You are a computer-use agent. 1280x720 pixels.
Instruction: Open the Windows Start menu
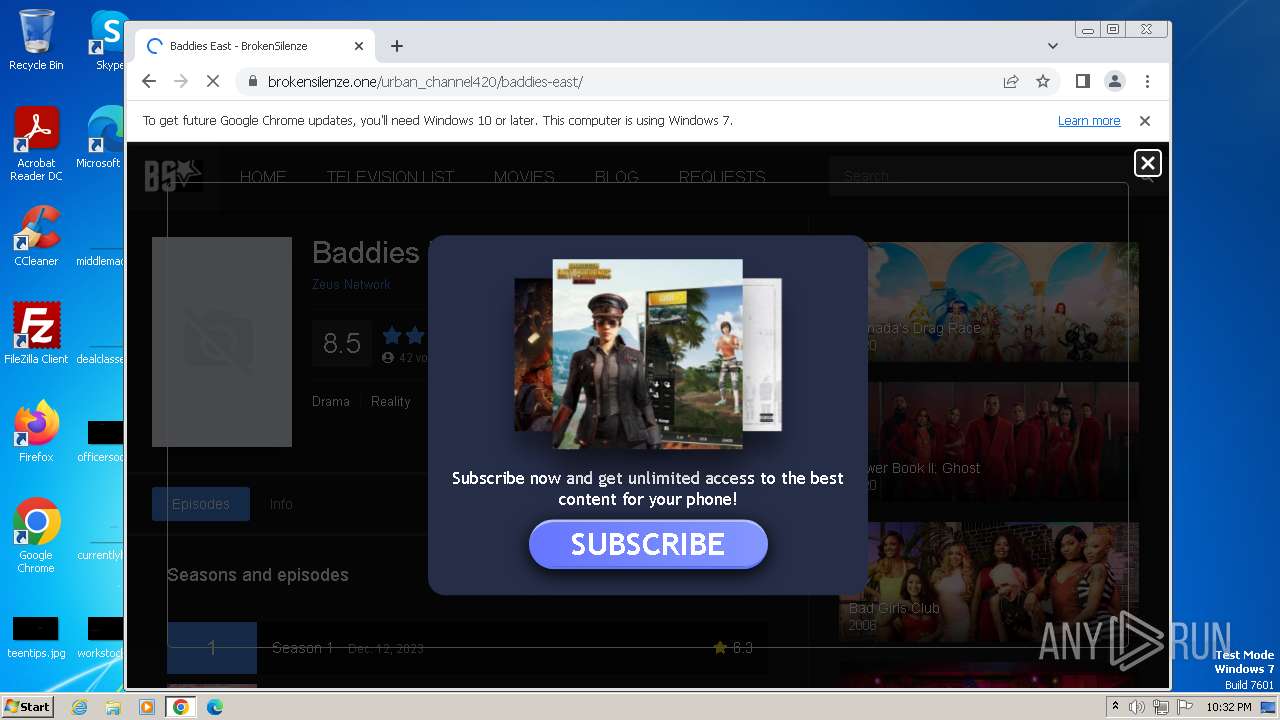pos(28,706)
